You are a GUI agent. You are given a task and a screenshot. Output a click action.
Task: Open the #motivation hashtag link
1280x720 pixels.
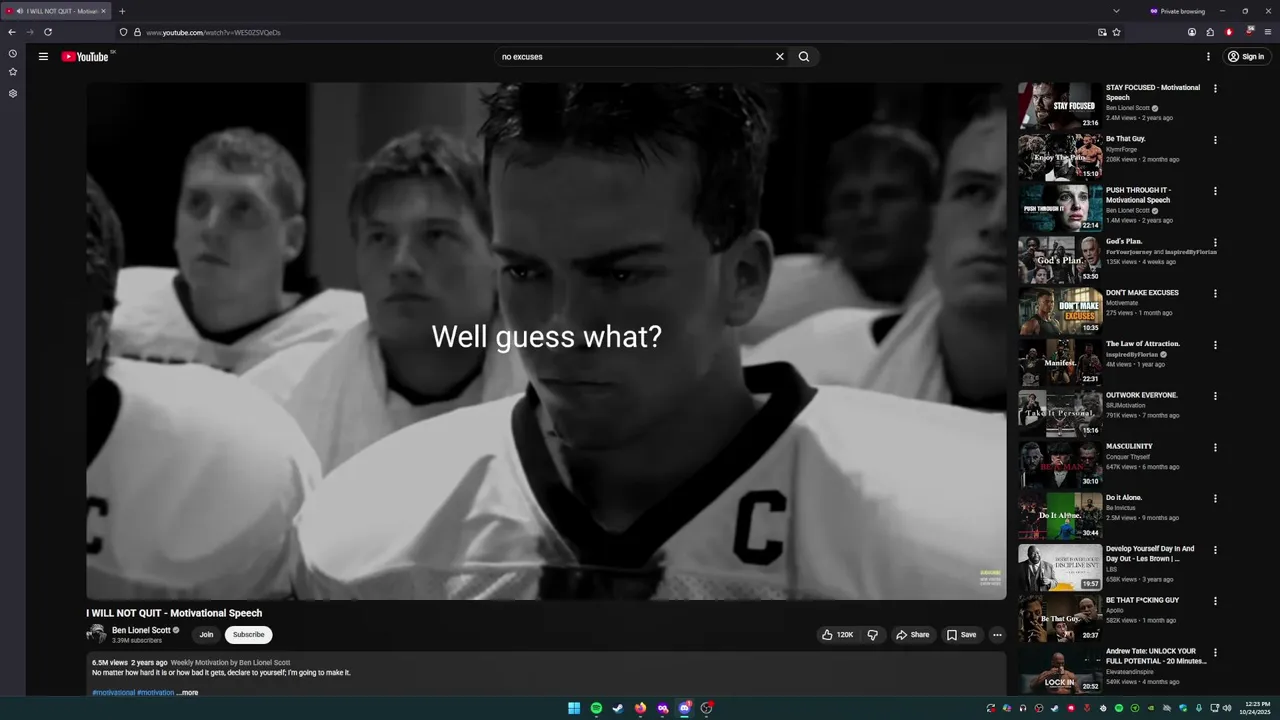click(x=155, y=692)
